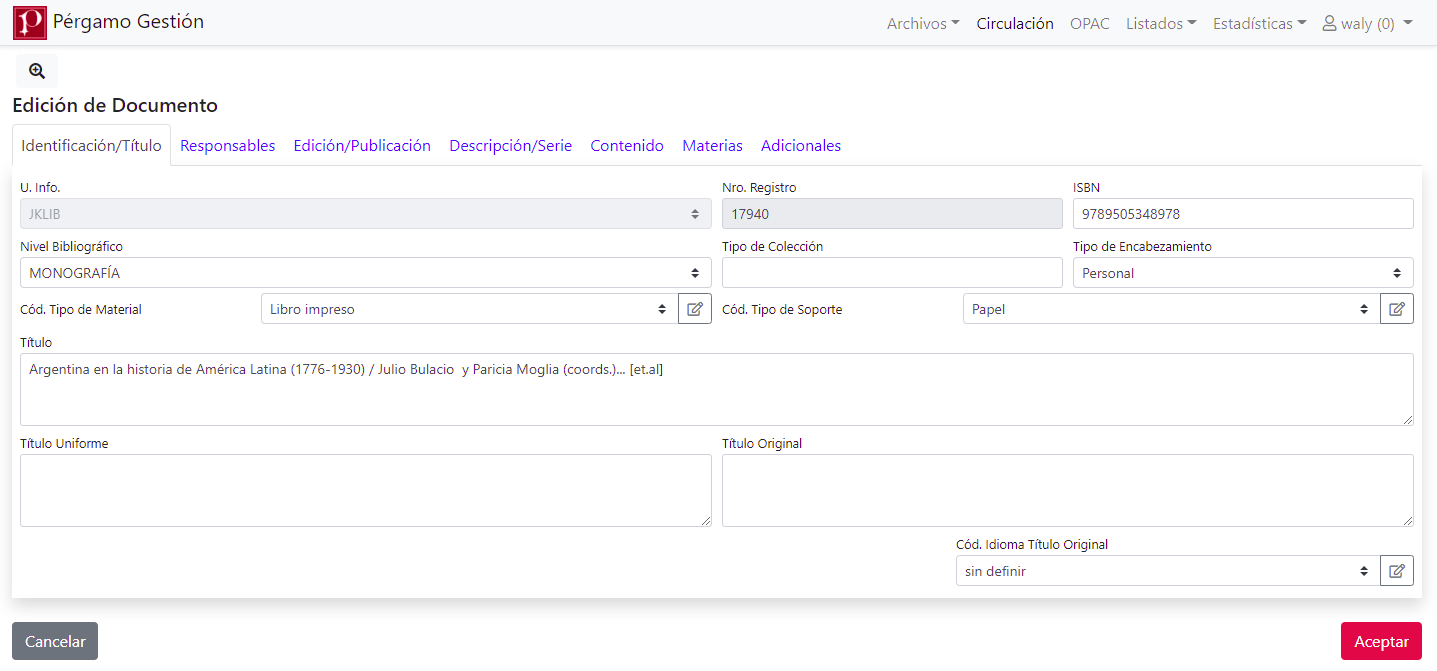Expand the sin definir language dropdown
The height and width of the screenshot is (671, 1437).
click(1166, 571)
